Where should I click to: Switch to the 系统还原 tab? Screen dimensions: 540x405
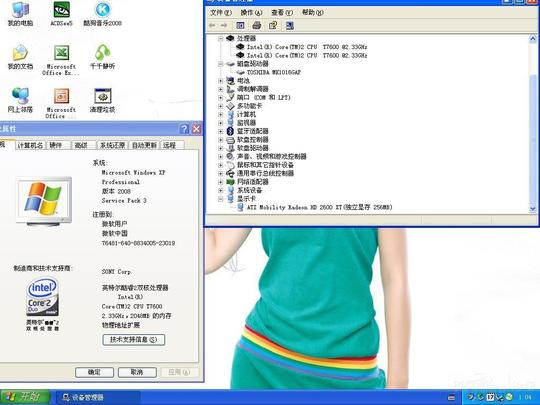[x=112, y=145]
